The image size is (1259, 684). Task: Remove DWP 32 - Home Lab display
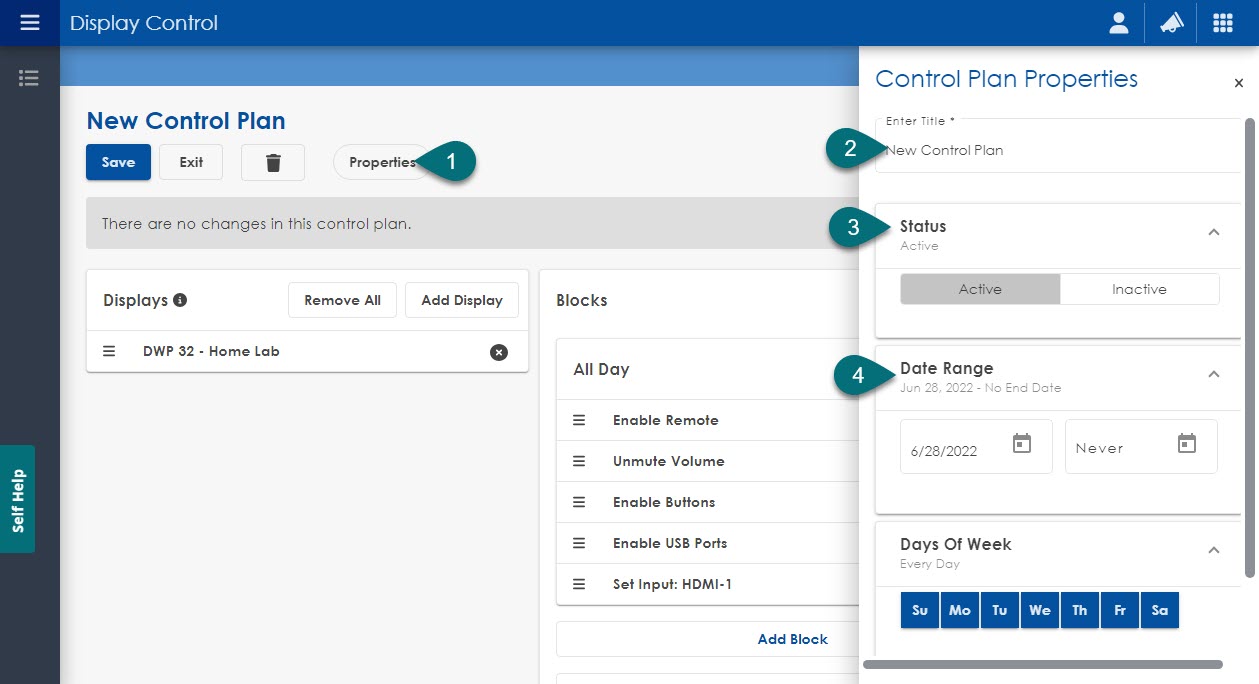coord(499,352)
